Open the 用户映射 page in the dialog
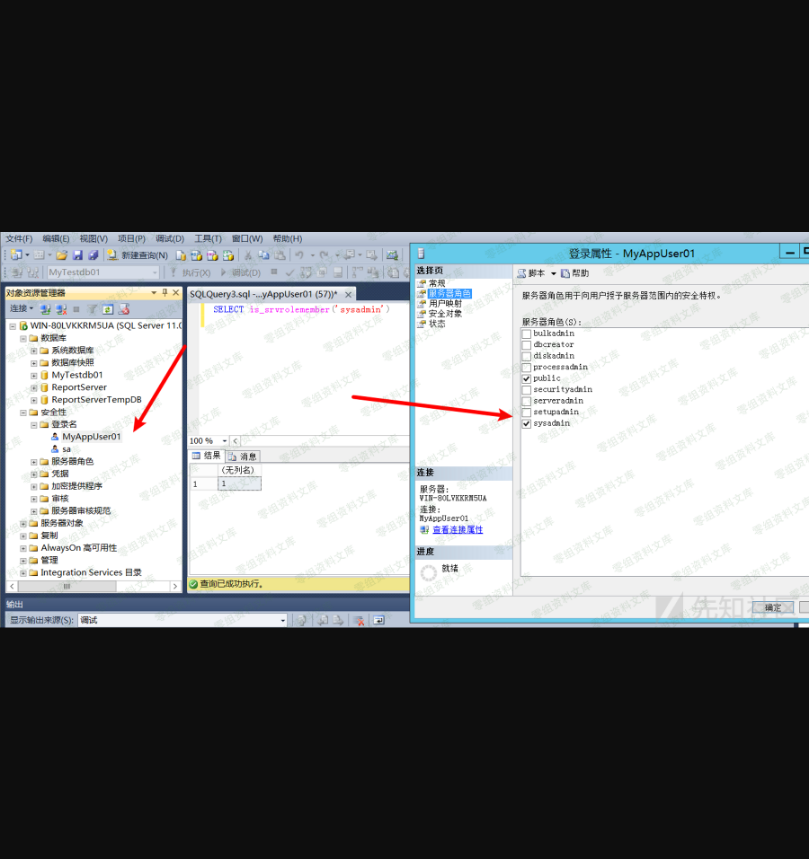809x859 pixels. click(x=444, y=303)
